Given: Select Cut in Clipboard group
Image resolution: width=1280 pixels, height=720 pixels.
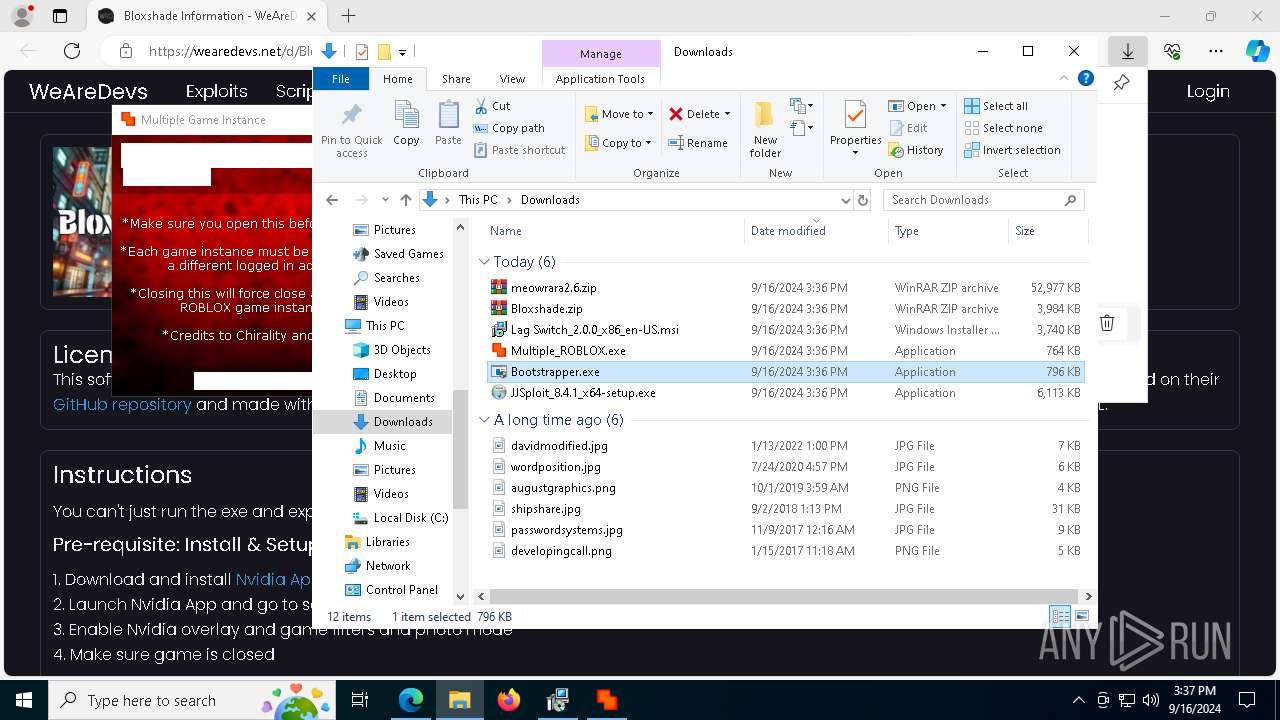Looking at the screenshot, I should click(492, 106).
